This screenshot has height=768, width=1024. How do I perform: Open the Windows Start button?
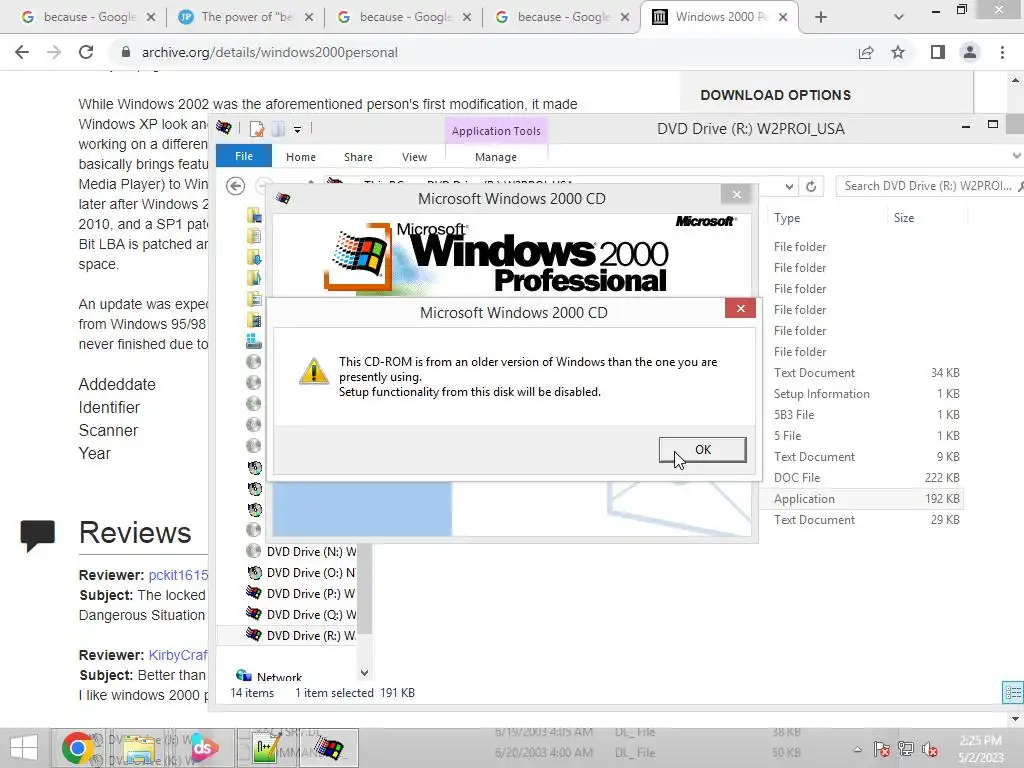[x=24, y=748]
